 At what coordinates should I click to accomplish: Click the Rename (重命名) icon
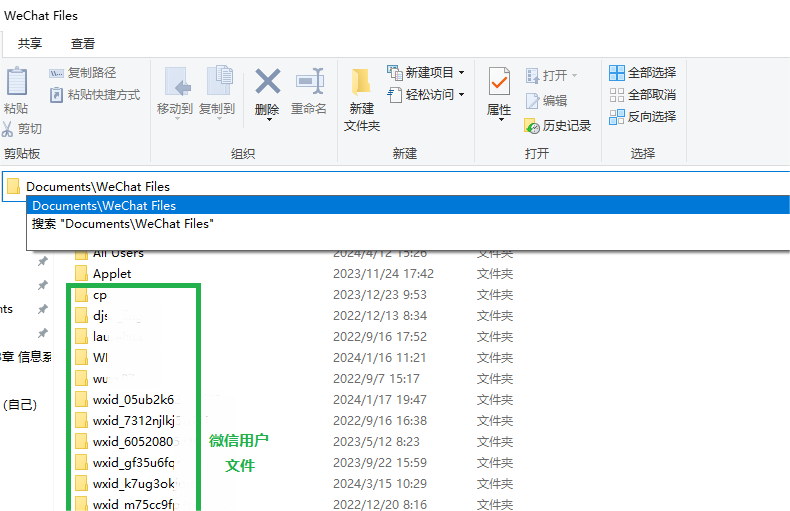[309, 81]
